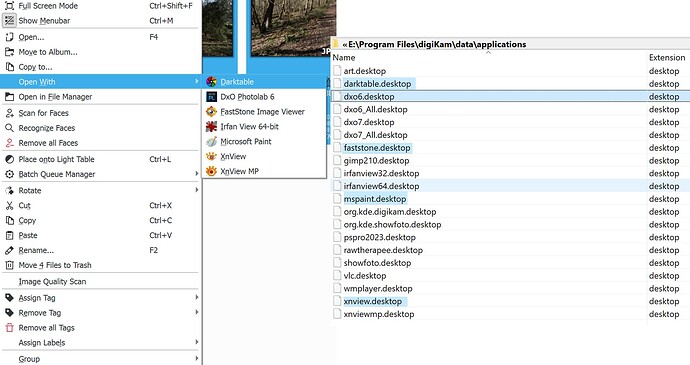Open image with DxO Photolab 6
This screenshot has width=690, height=365.
(264, 97)
